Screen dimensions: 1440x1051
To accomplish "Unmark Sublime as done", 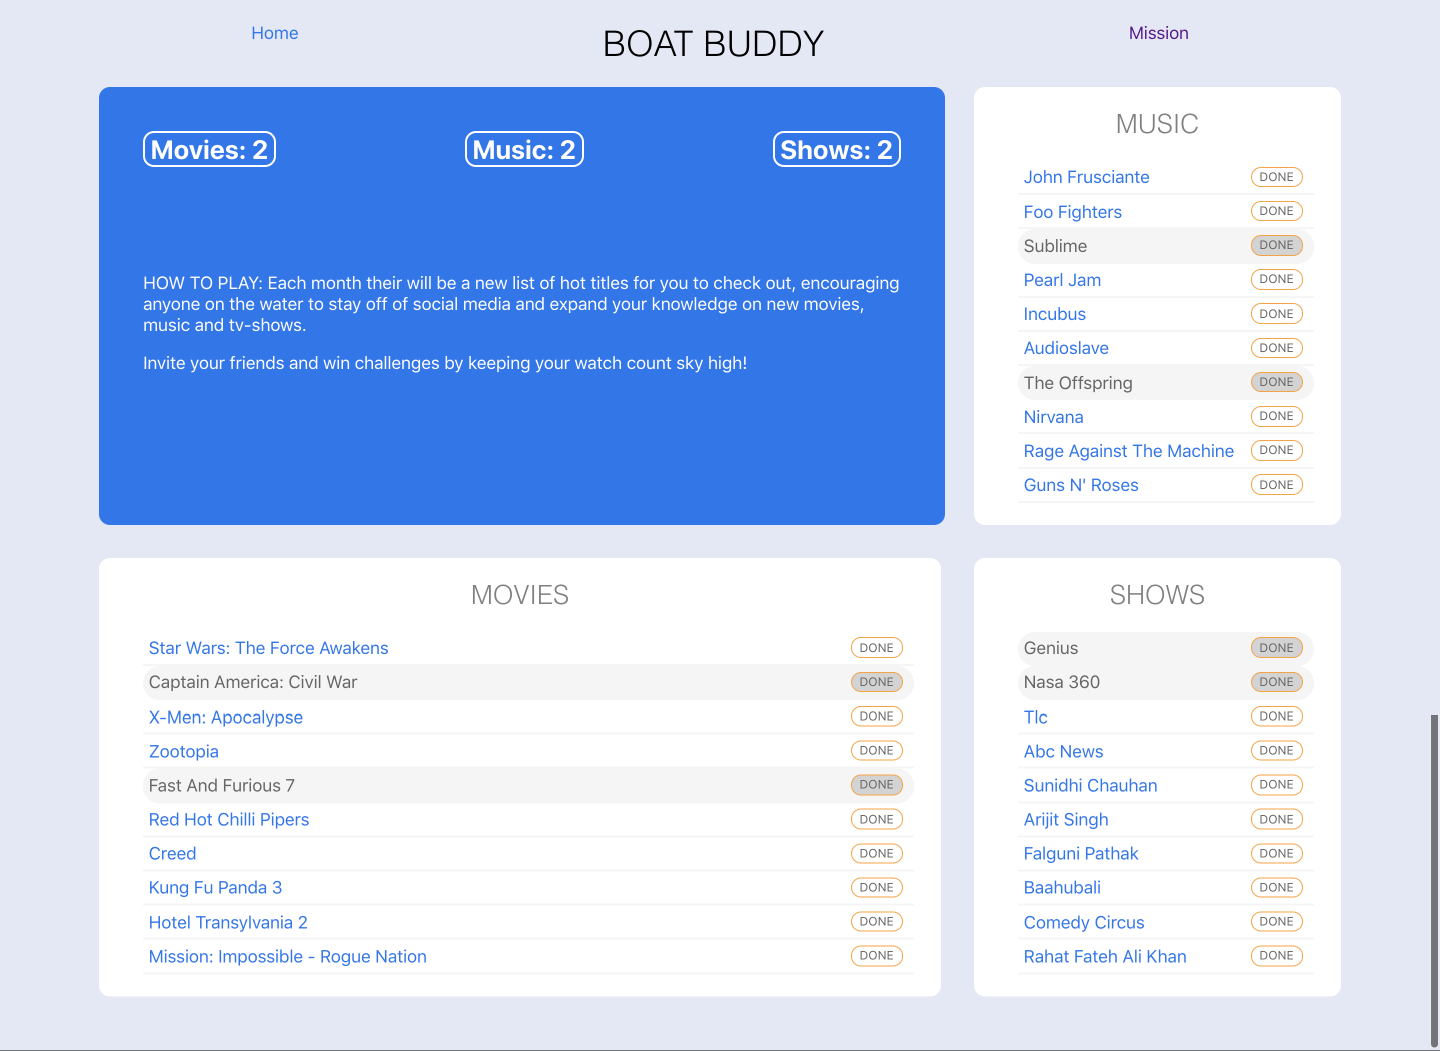I will 1276,245.
